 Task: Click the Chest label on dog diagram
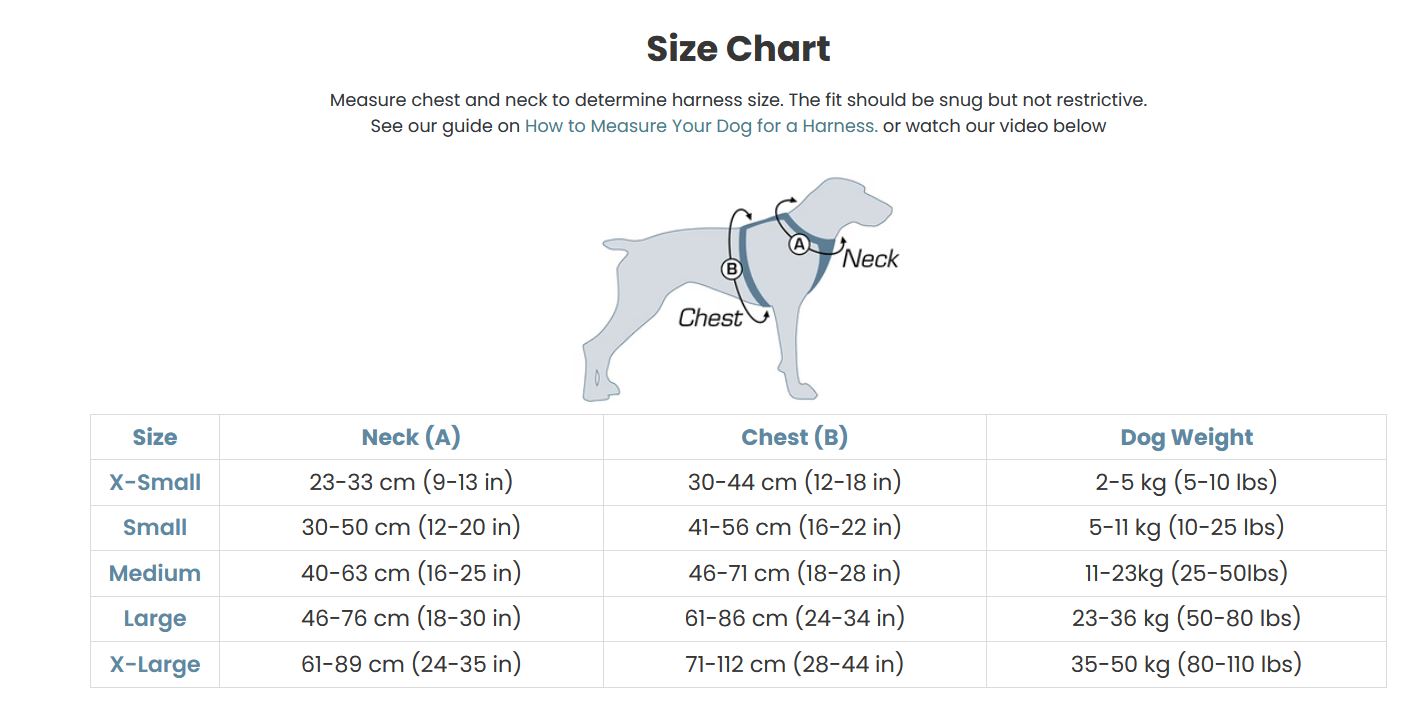(x=710, y=318)
